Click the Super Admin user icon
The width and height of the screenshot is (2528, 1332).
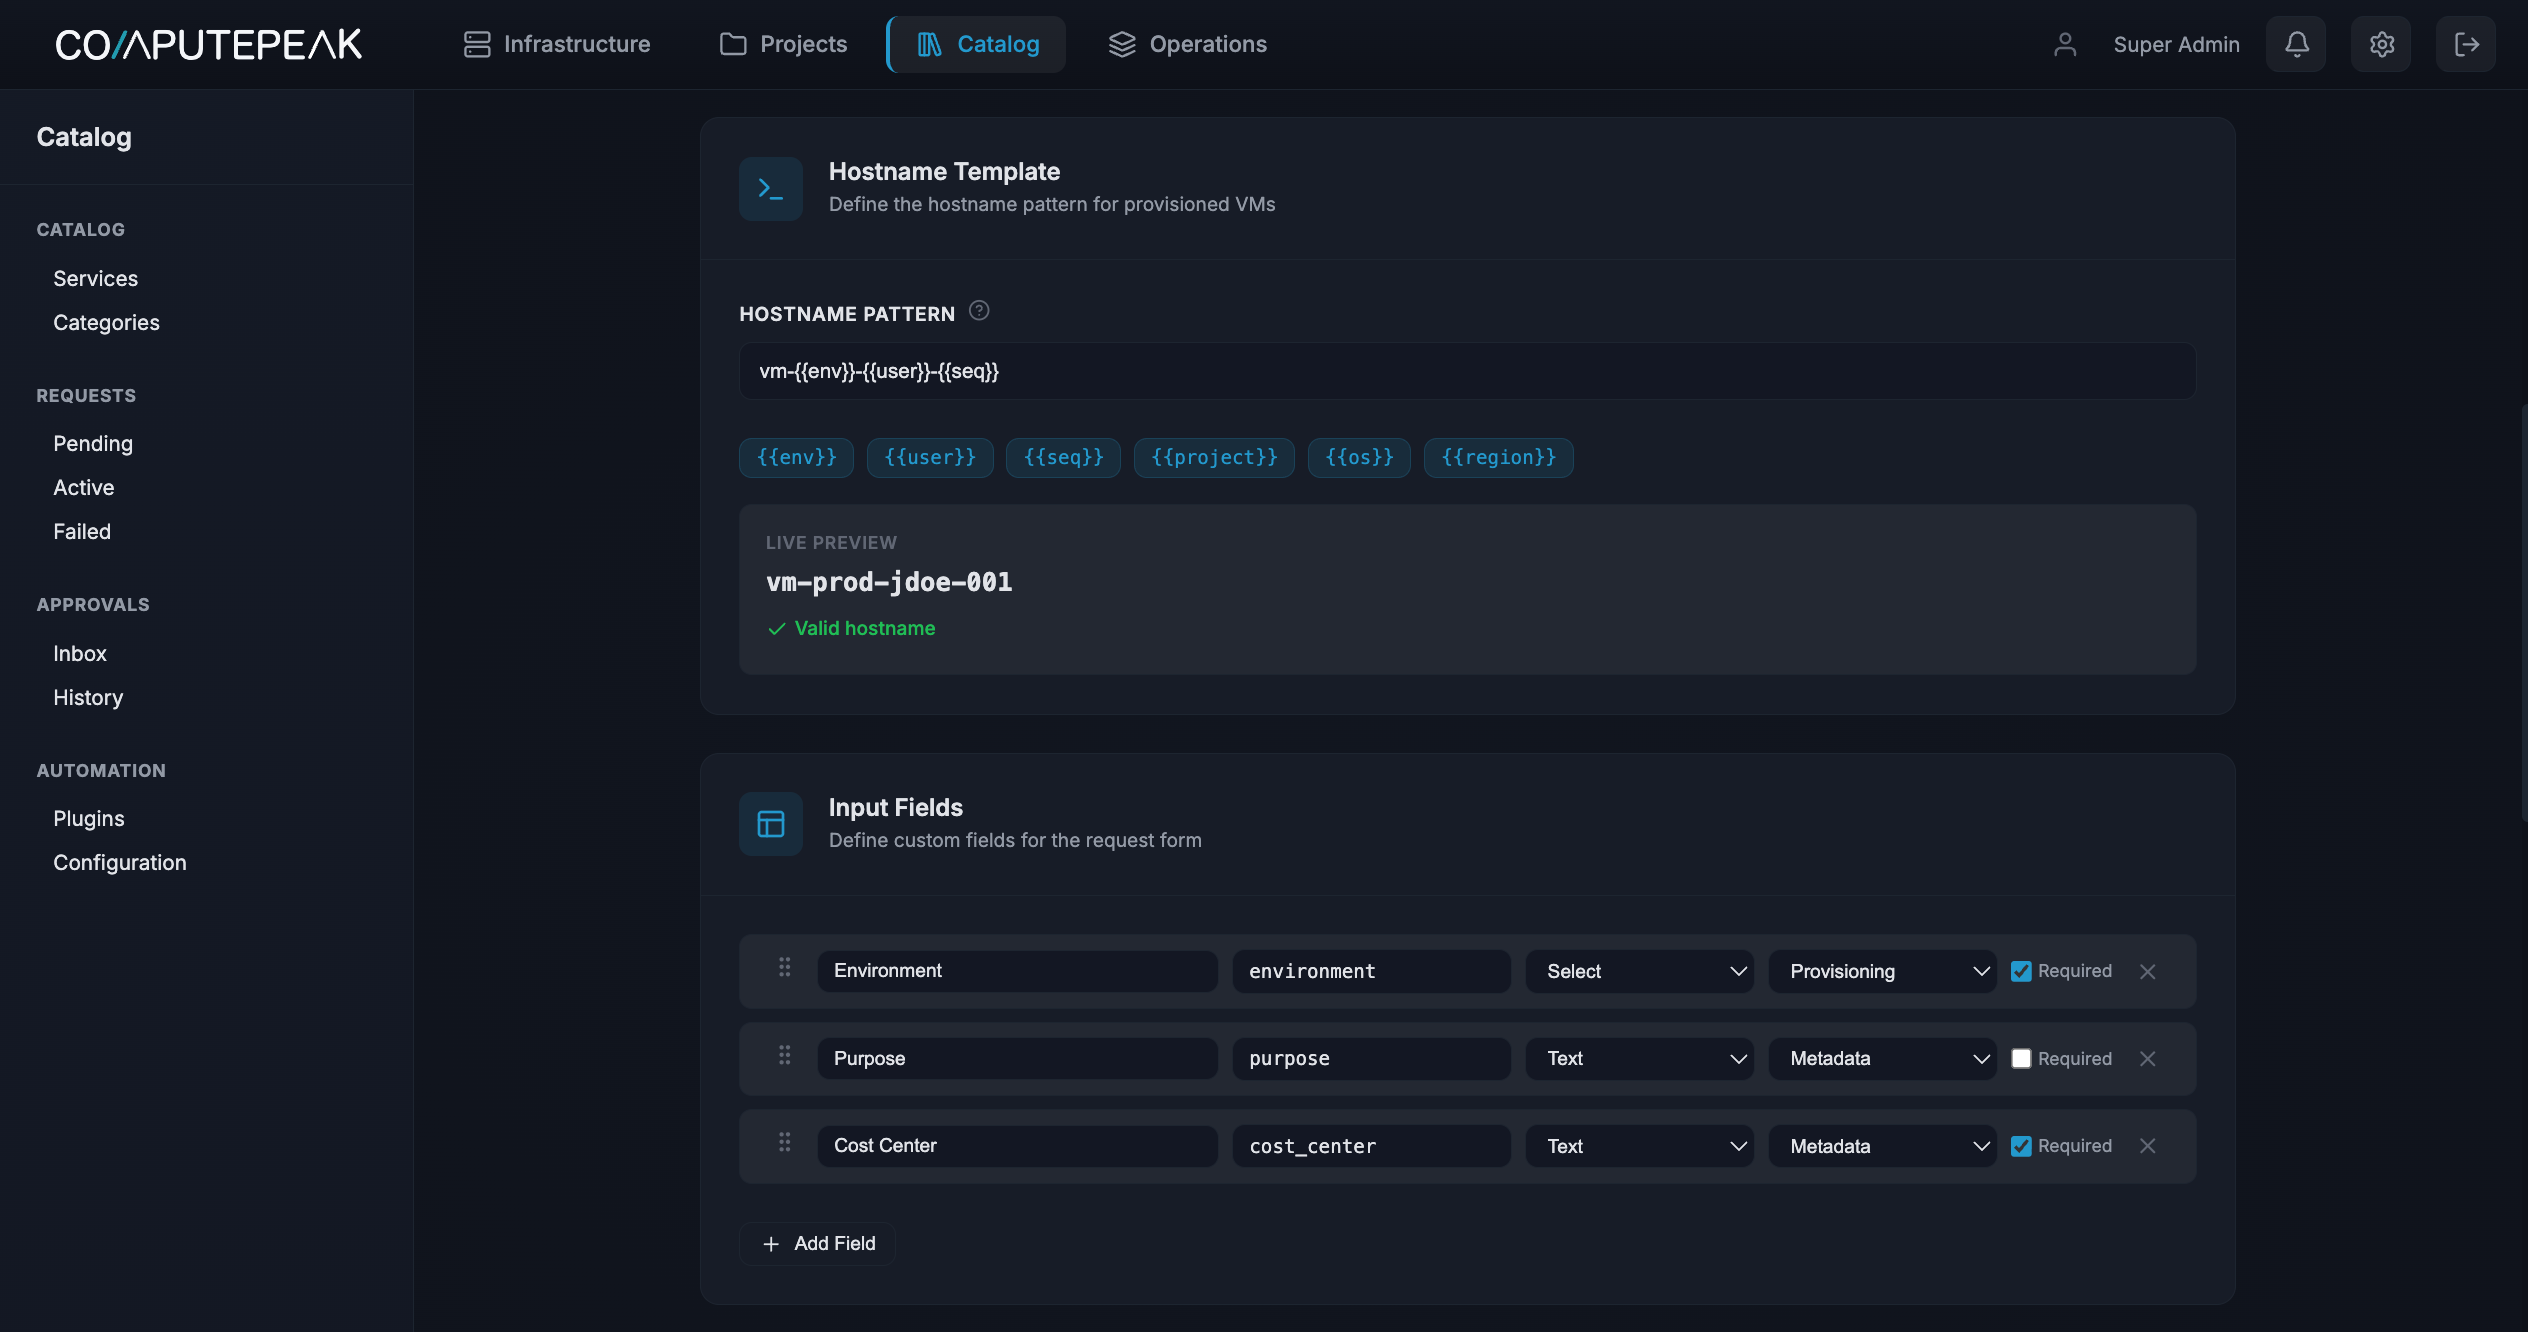click(2065, 44)
